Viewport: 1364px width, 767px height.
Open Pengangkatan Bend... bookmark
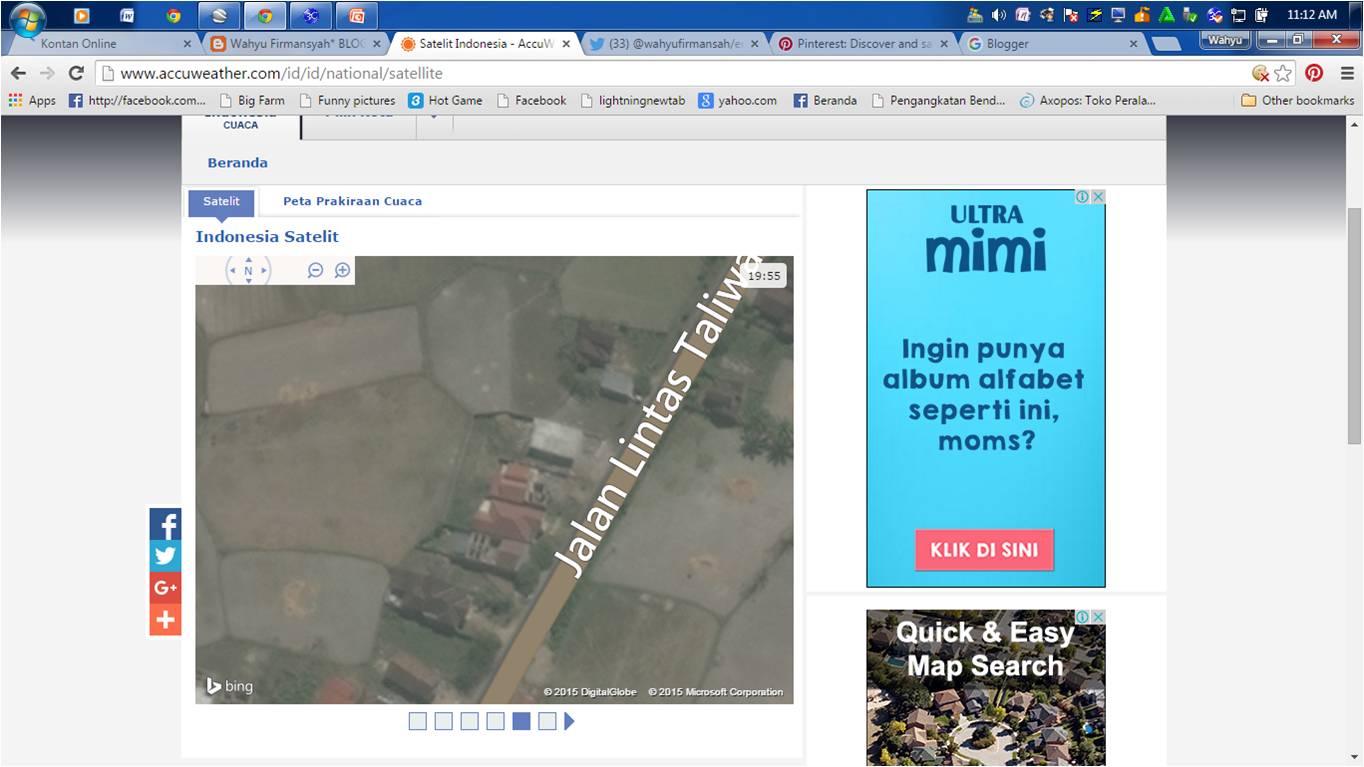tap(939, 100)
